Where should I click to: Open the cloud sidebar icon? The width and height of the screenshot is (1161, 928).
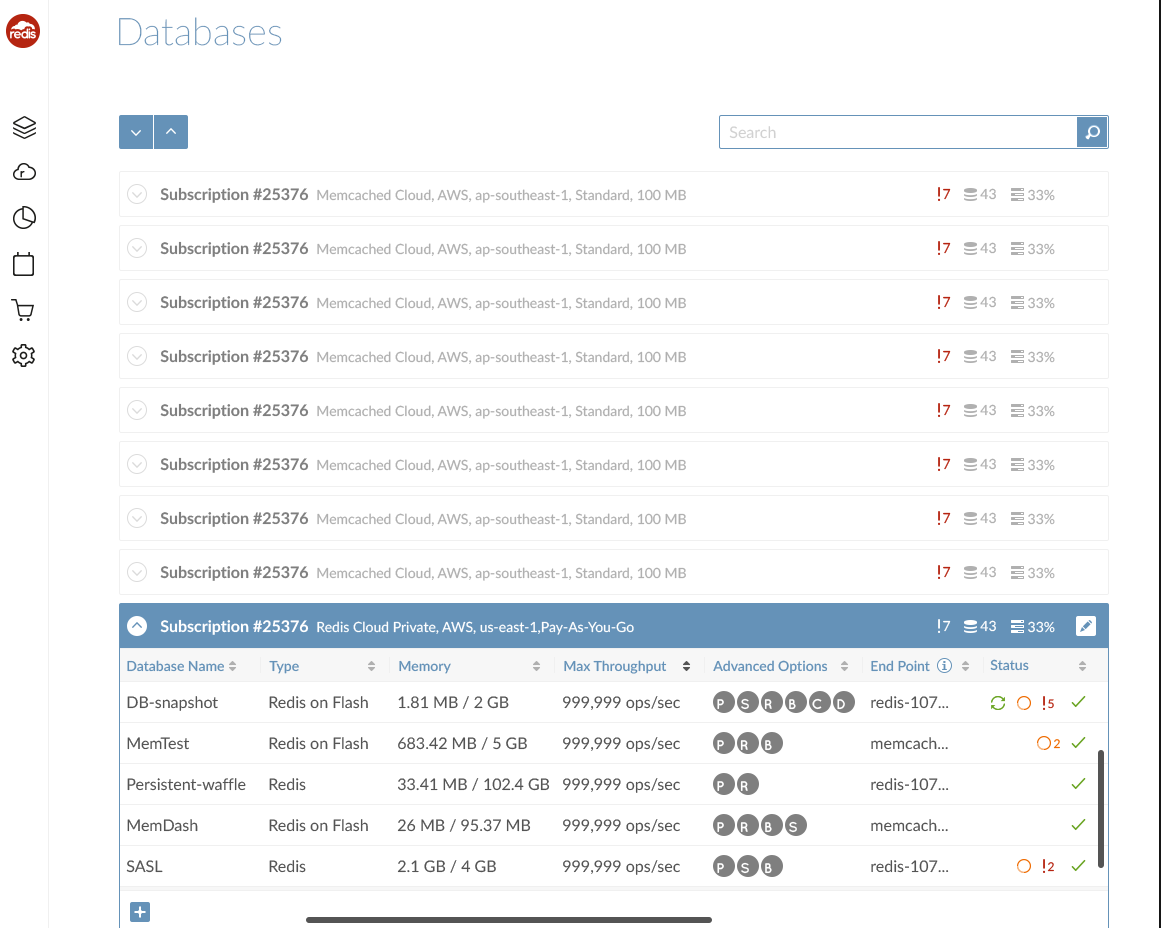click(x=24, y=173)
